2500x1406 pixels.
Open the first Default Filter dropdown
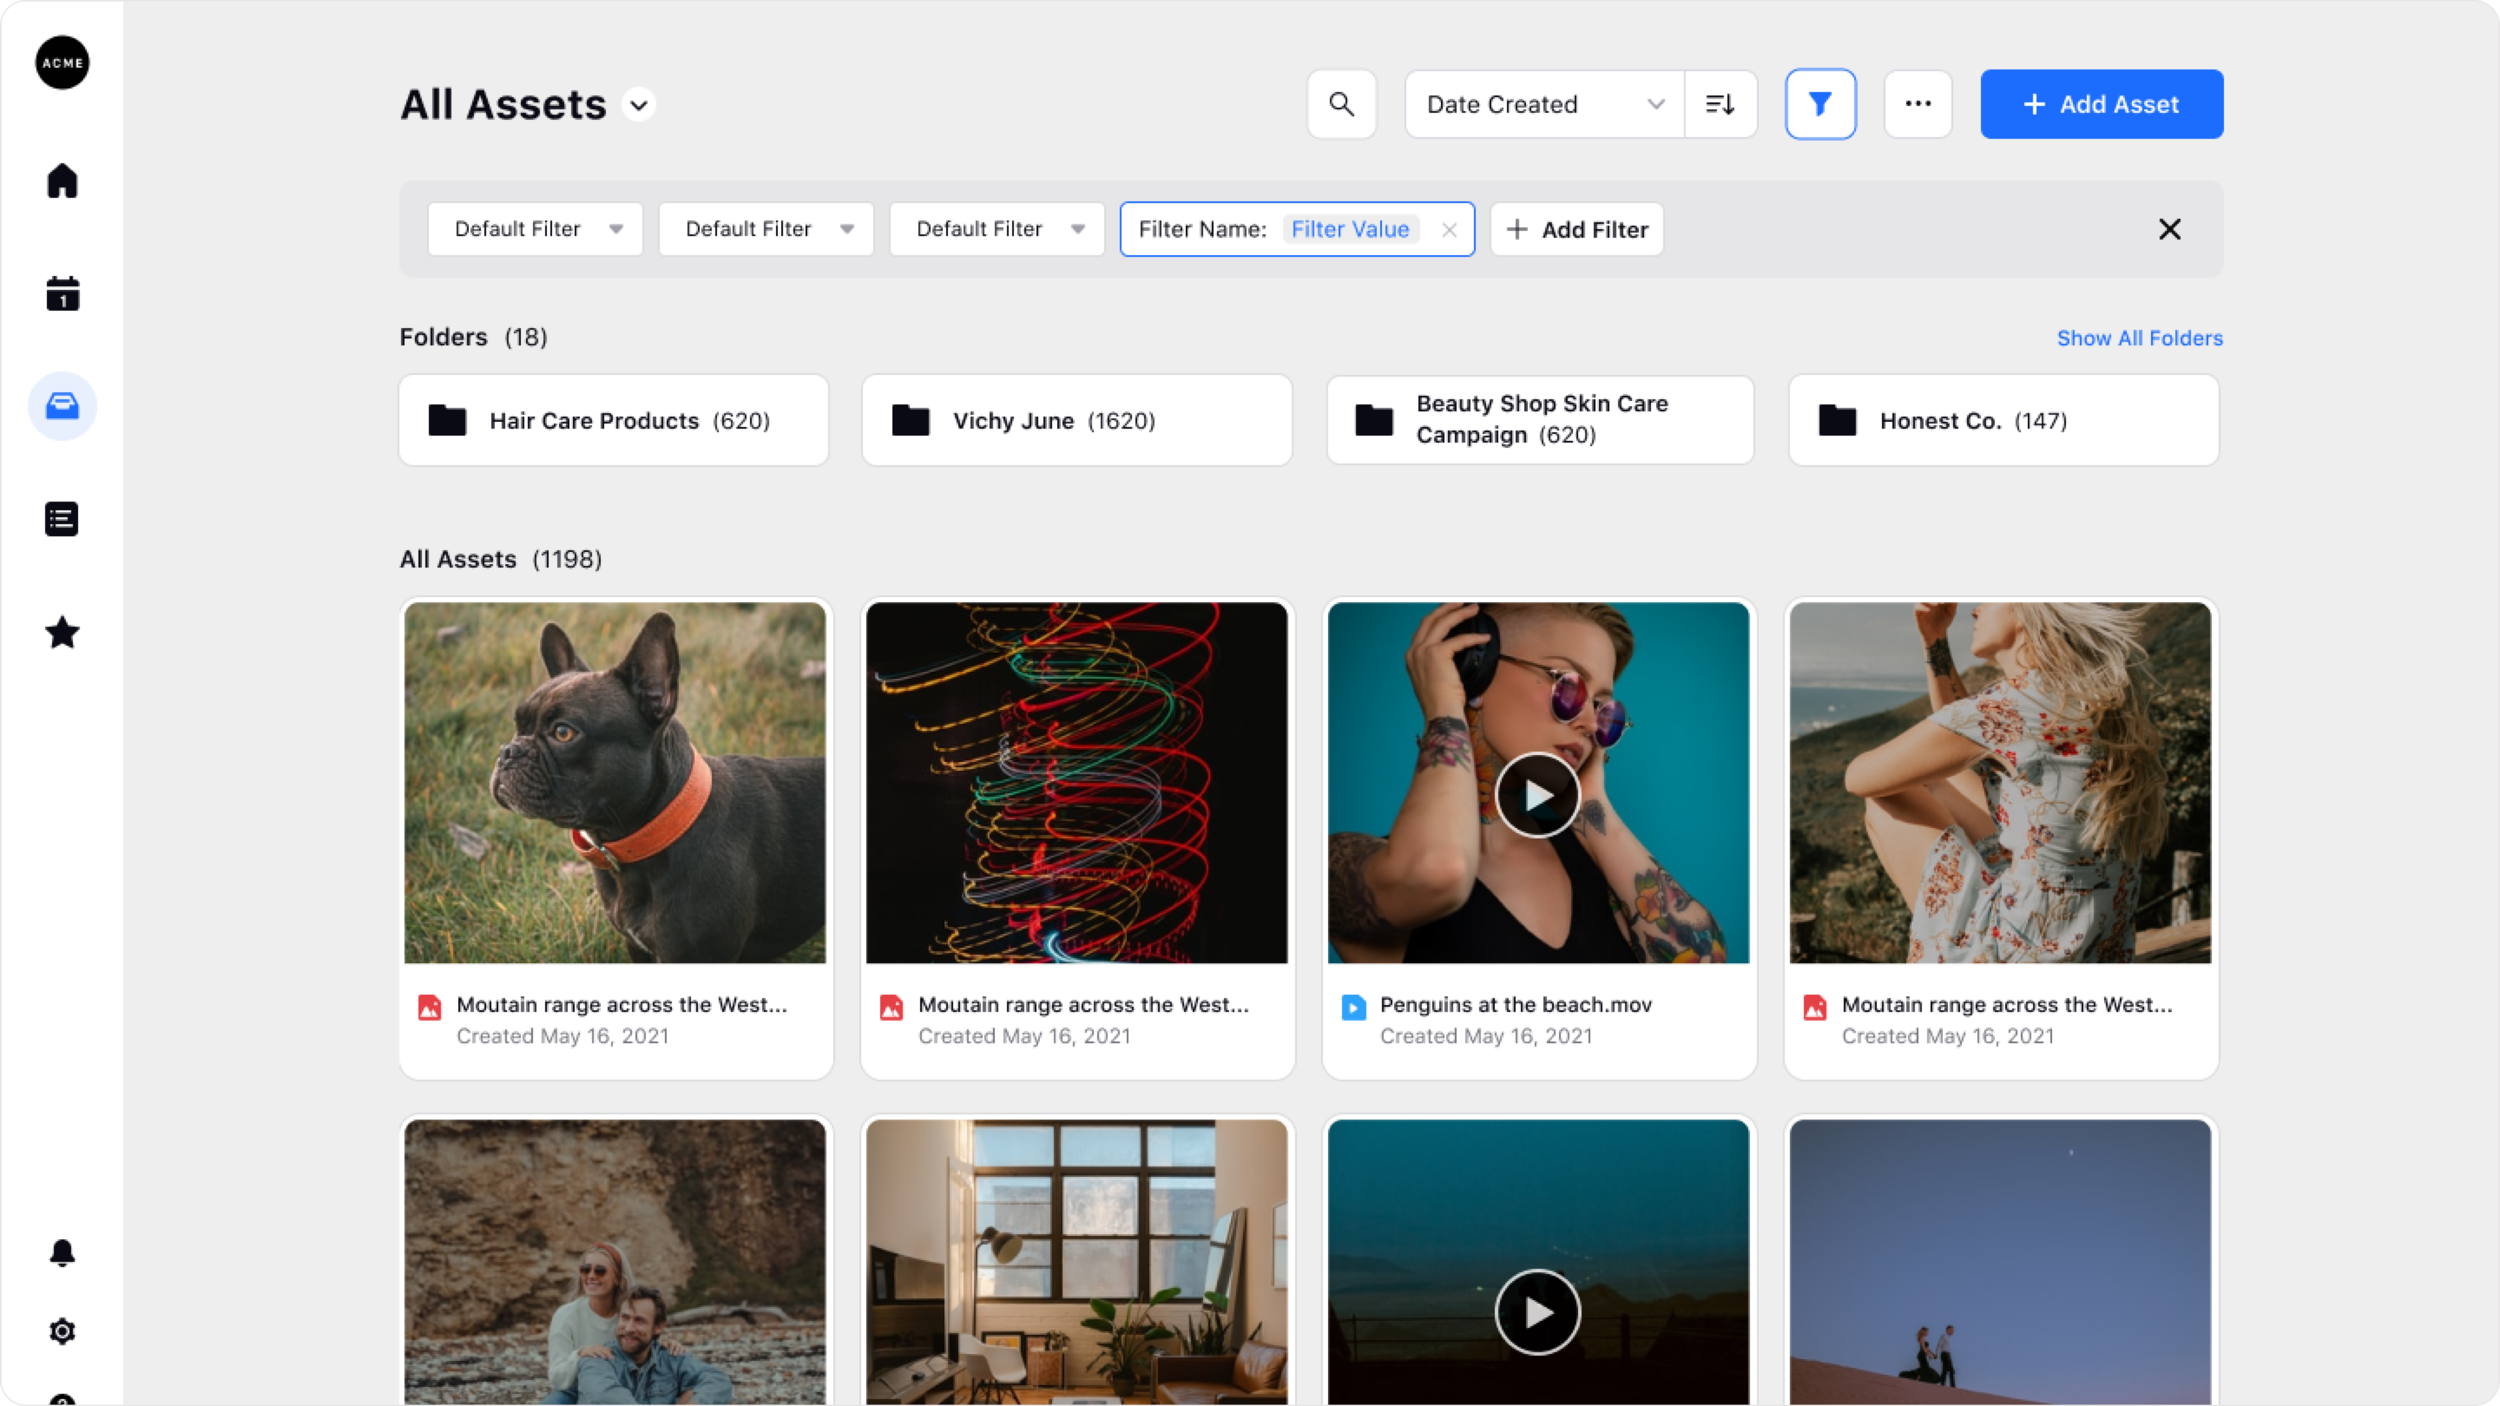[535, 229]
